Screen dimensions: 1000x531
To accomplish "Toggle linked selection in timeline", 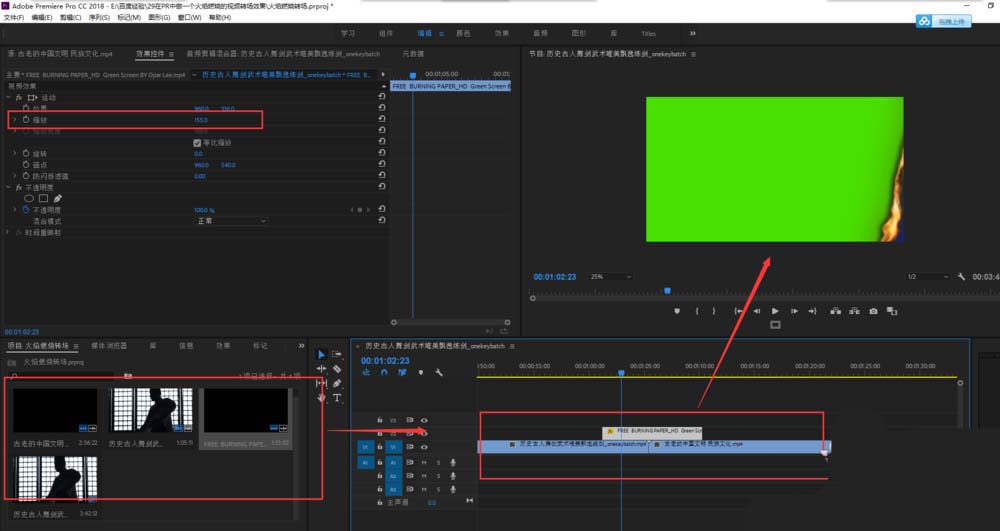I will pyautogui.click(x=402, y=372).
